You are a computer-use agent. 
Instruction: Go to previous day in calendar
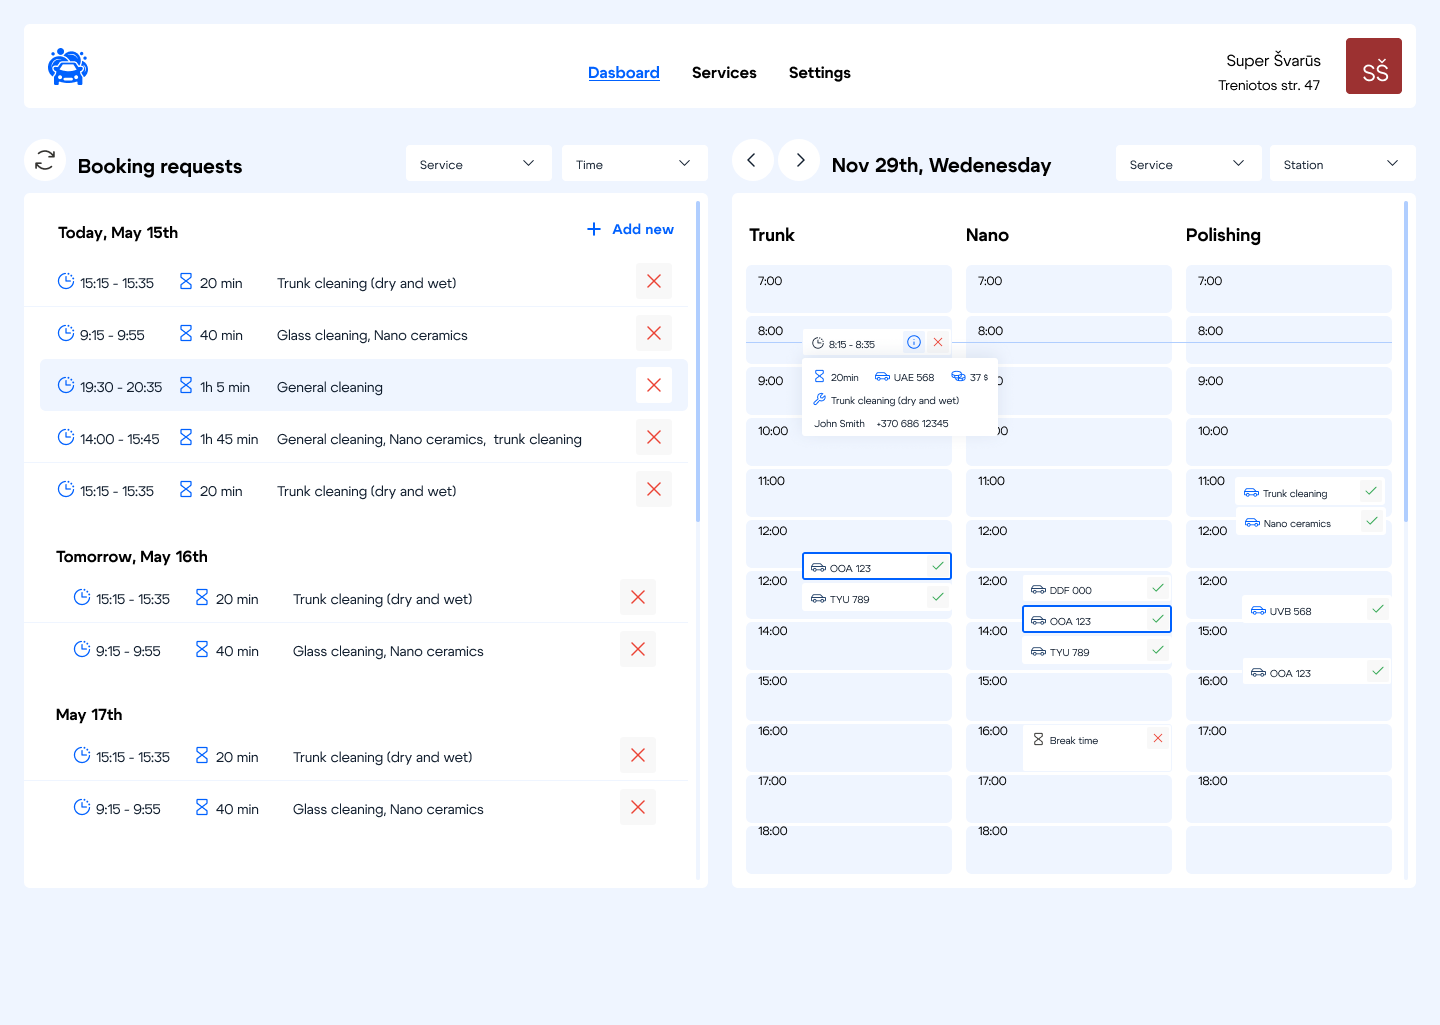tap(752, 160)
